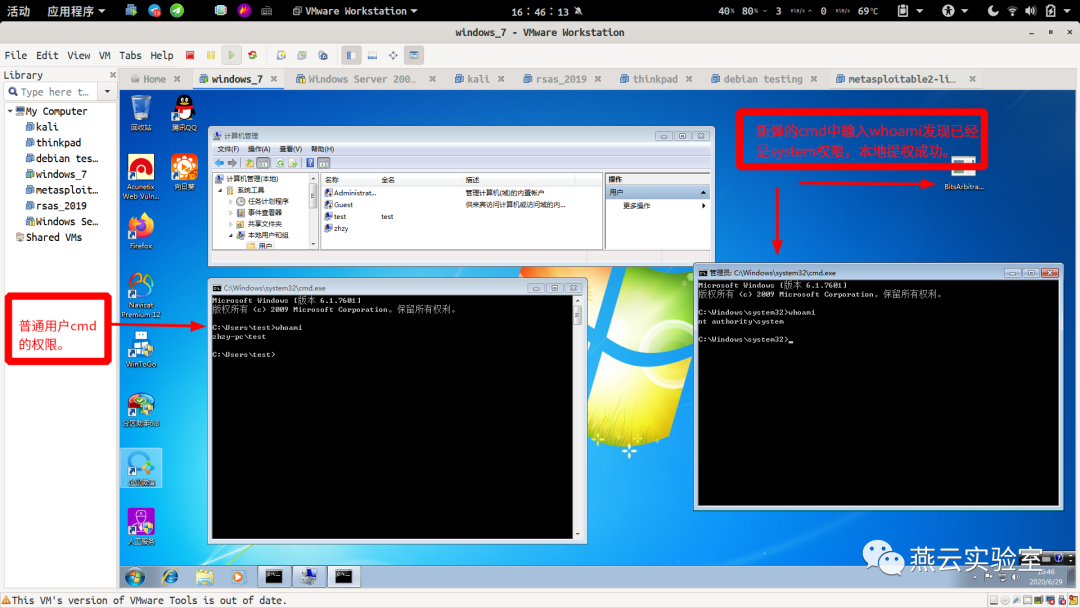Open Internet Explorer from the Windows taskbar
The image size is (1080, 608).
(169, 576)
